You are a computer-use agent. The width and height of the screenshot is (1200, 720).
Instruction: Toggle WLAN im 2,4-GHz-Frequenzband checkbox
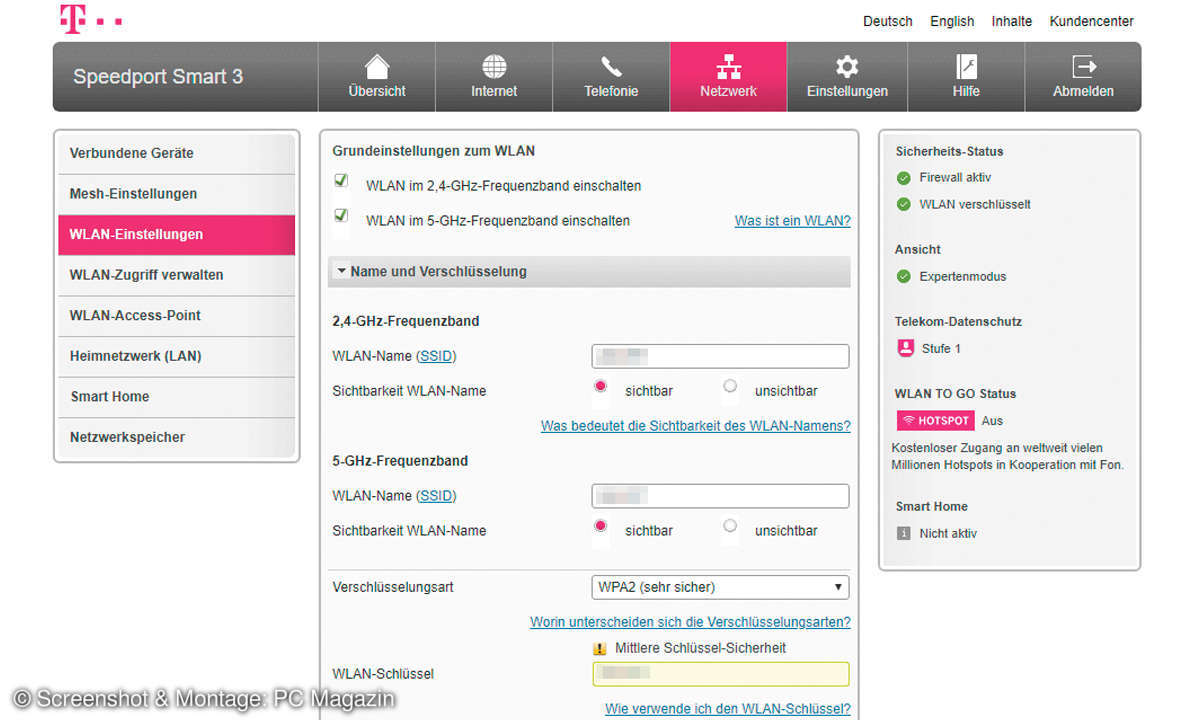coord(341,181)
